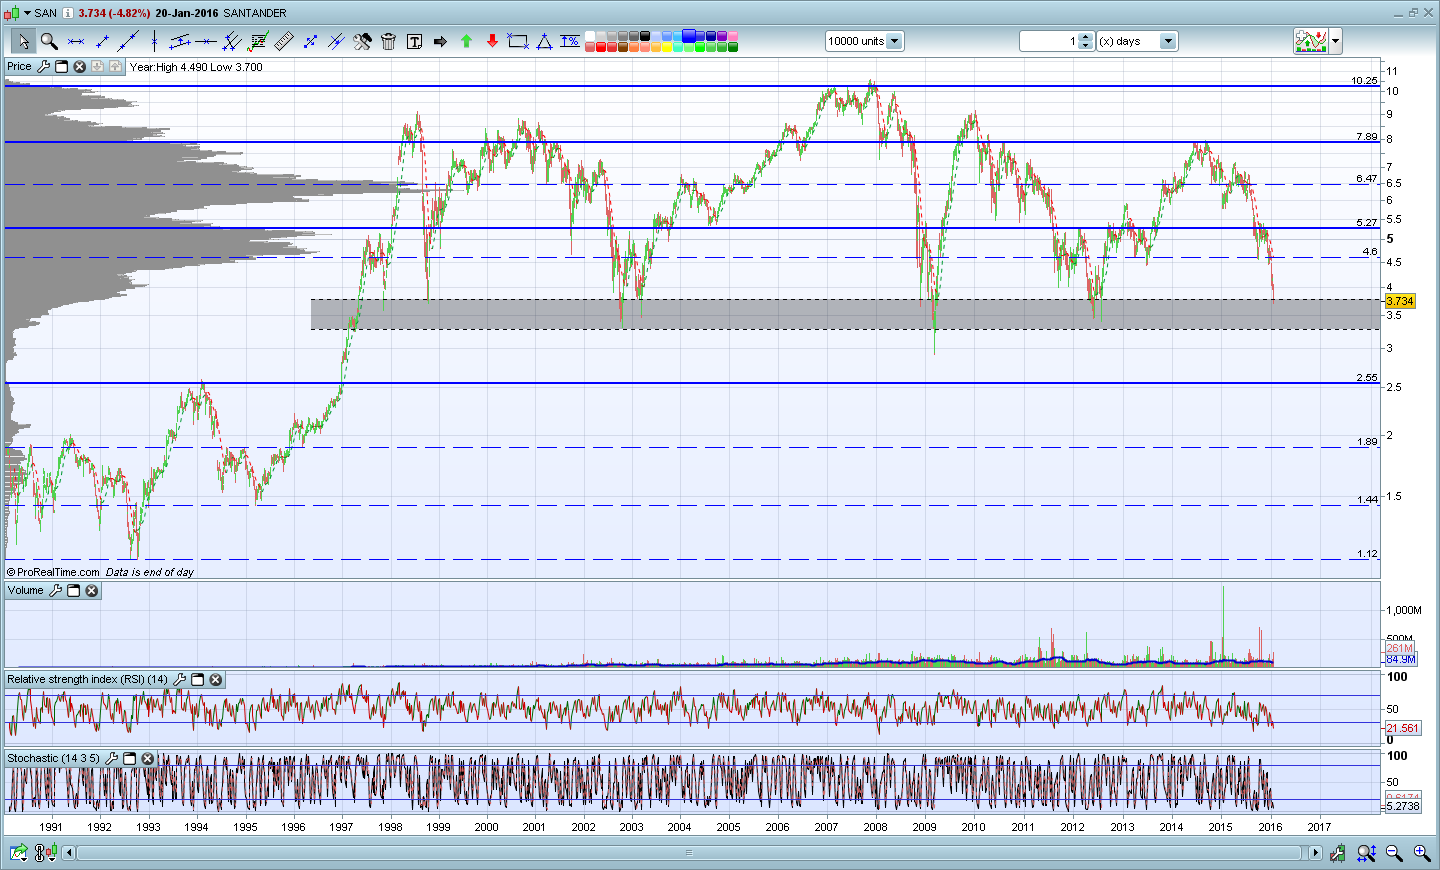Image resolution: width=1440 pixels, height=870 pixels.
Task: Select the triangle drawing tool
Action: click(544, 41)
